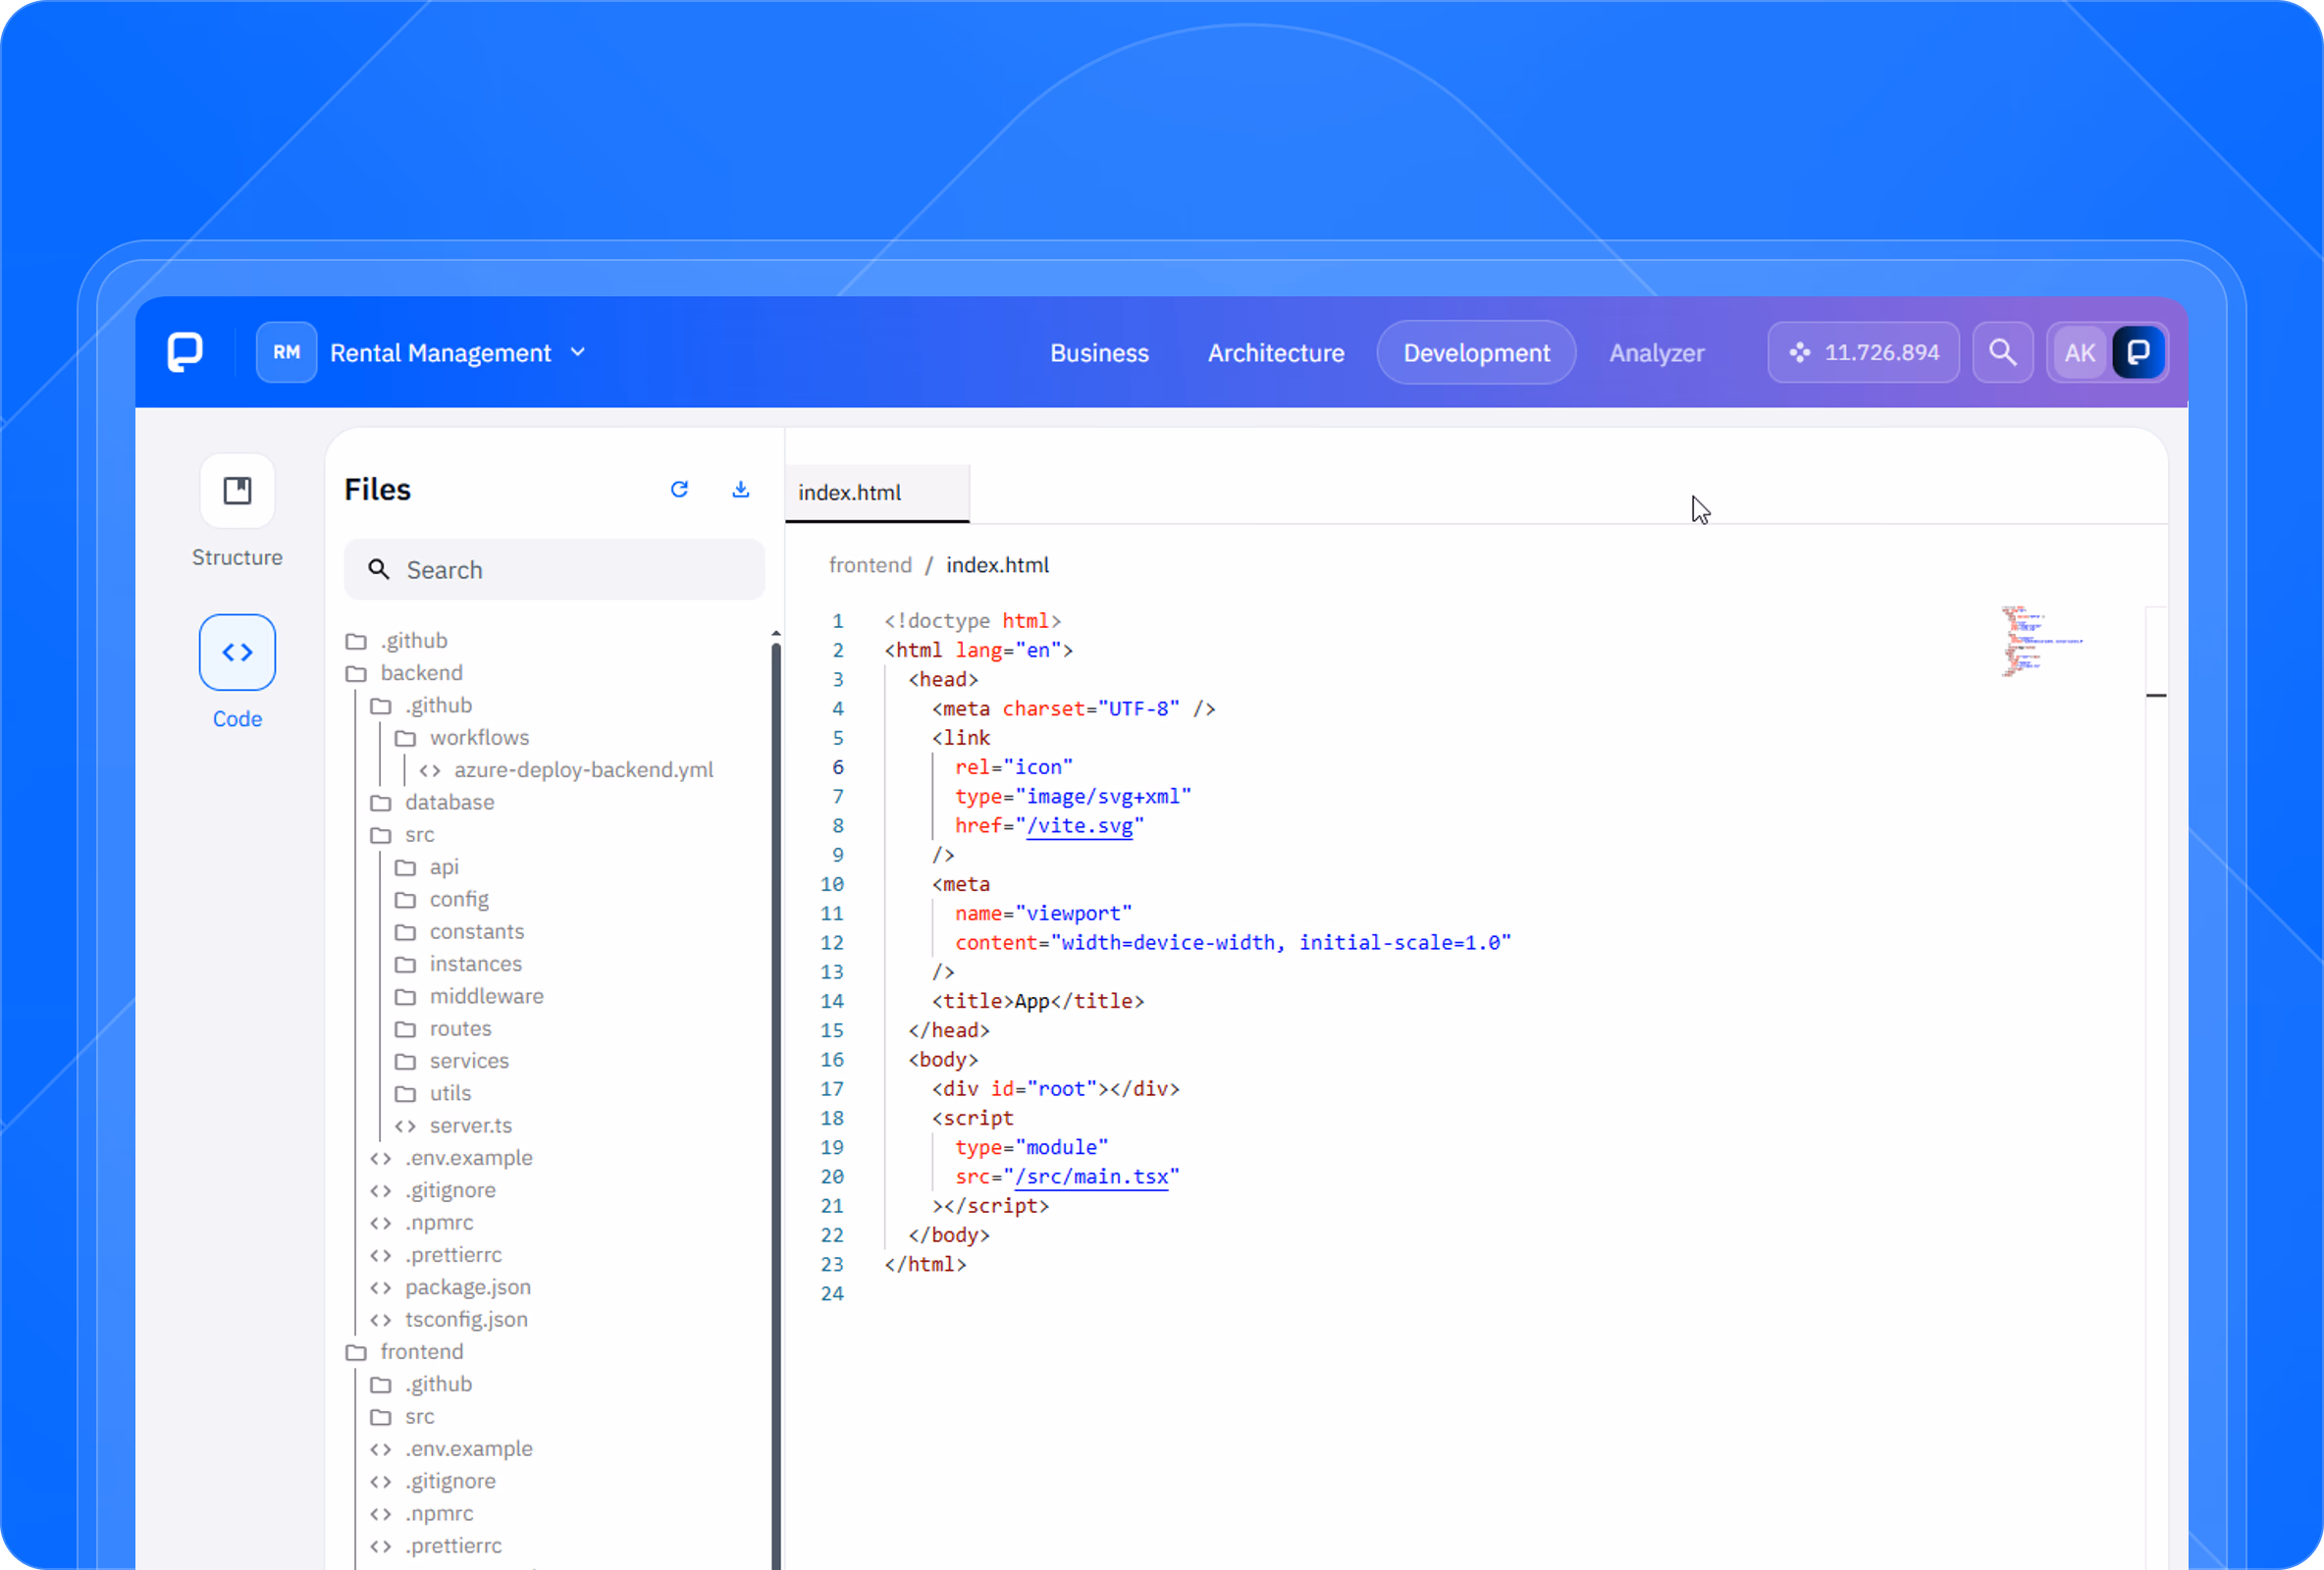
Task: Click the code minimap preview
Action: pyautogui.click(x=2040, y=642)
